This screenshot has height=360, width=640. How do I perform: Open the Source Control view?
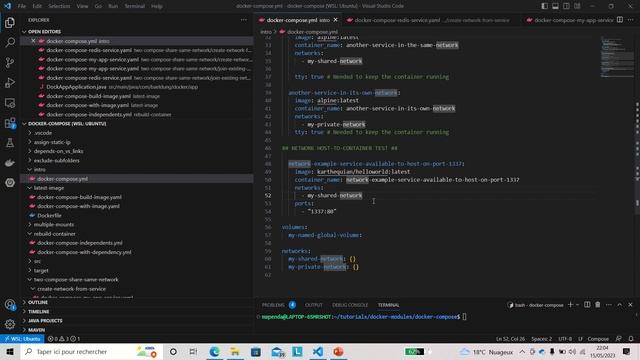(x=10, y=62)
